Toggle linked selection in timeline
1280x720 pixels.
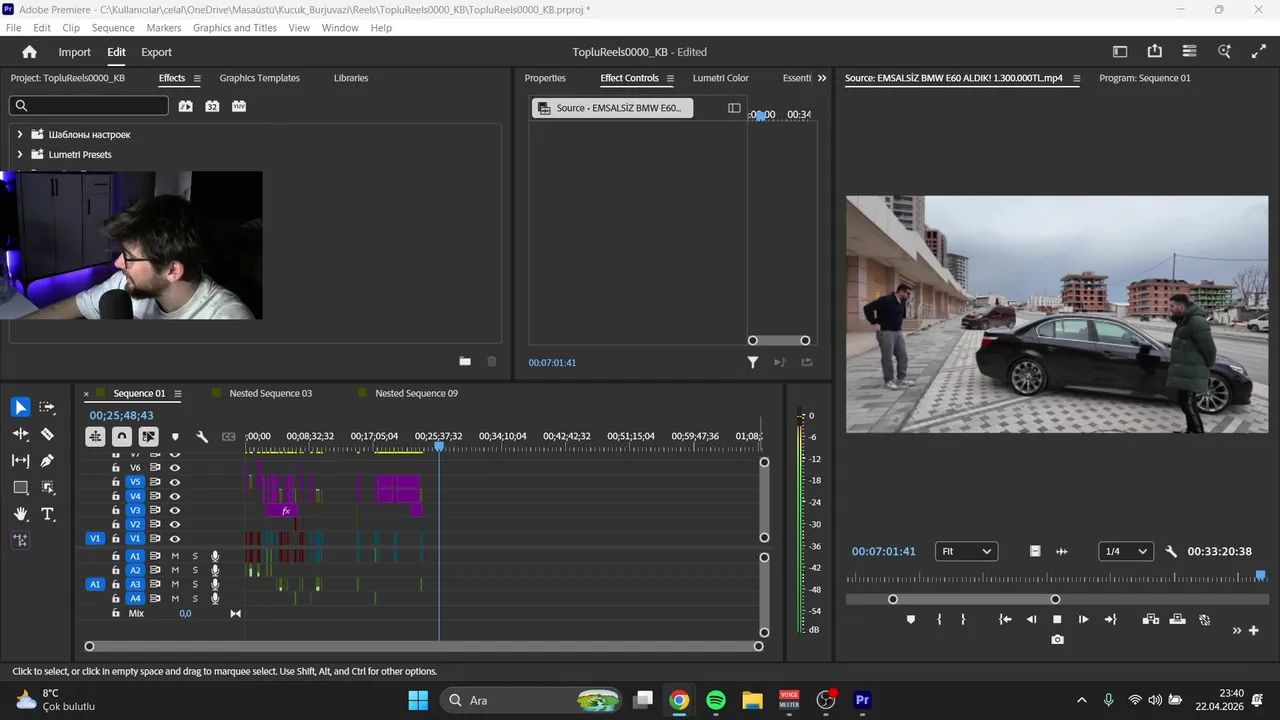148,437
